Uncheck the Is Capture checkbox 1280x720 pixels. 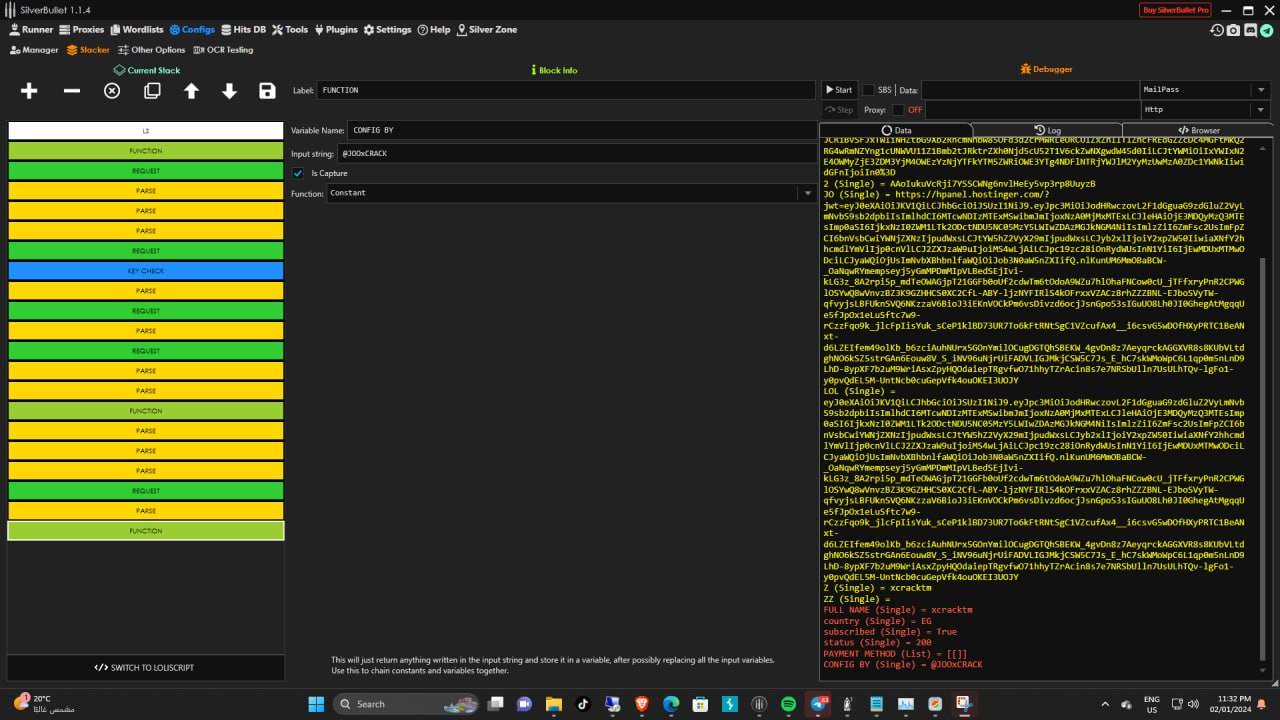click(298, 173)
